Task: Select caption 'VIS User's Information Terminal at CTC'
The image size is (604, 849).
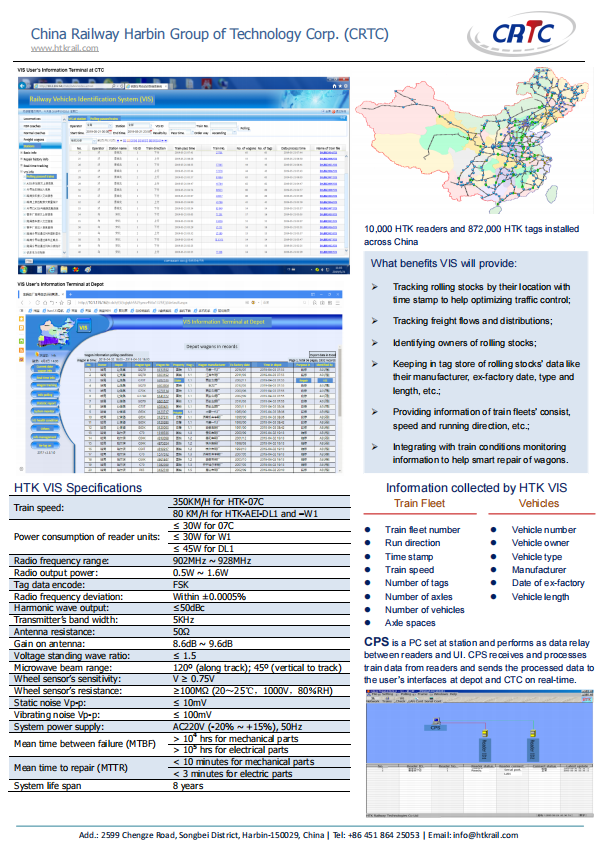Action: coord(61,70)
